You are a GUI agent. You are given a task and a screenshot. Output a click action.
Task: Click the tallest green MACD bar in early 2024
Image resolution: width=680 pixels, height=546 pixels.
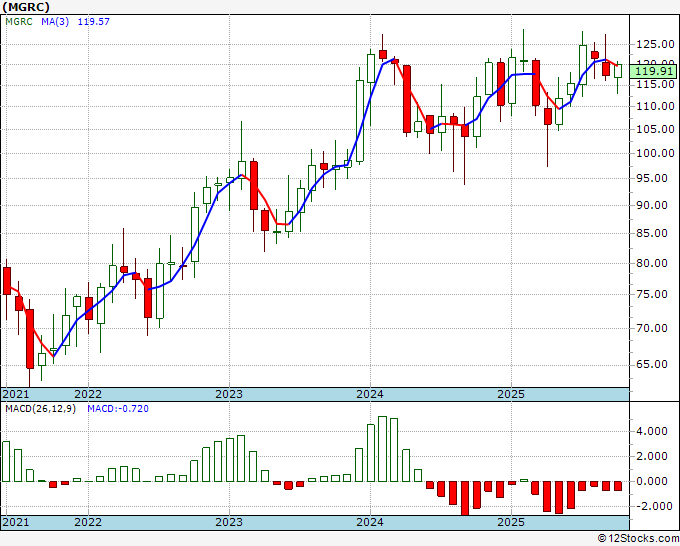(382, 449)
